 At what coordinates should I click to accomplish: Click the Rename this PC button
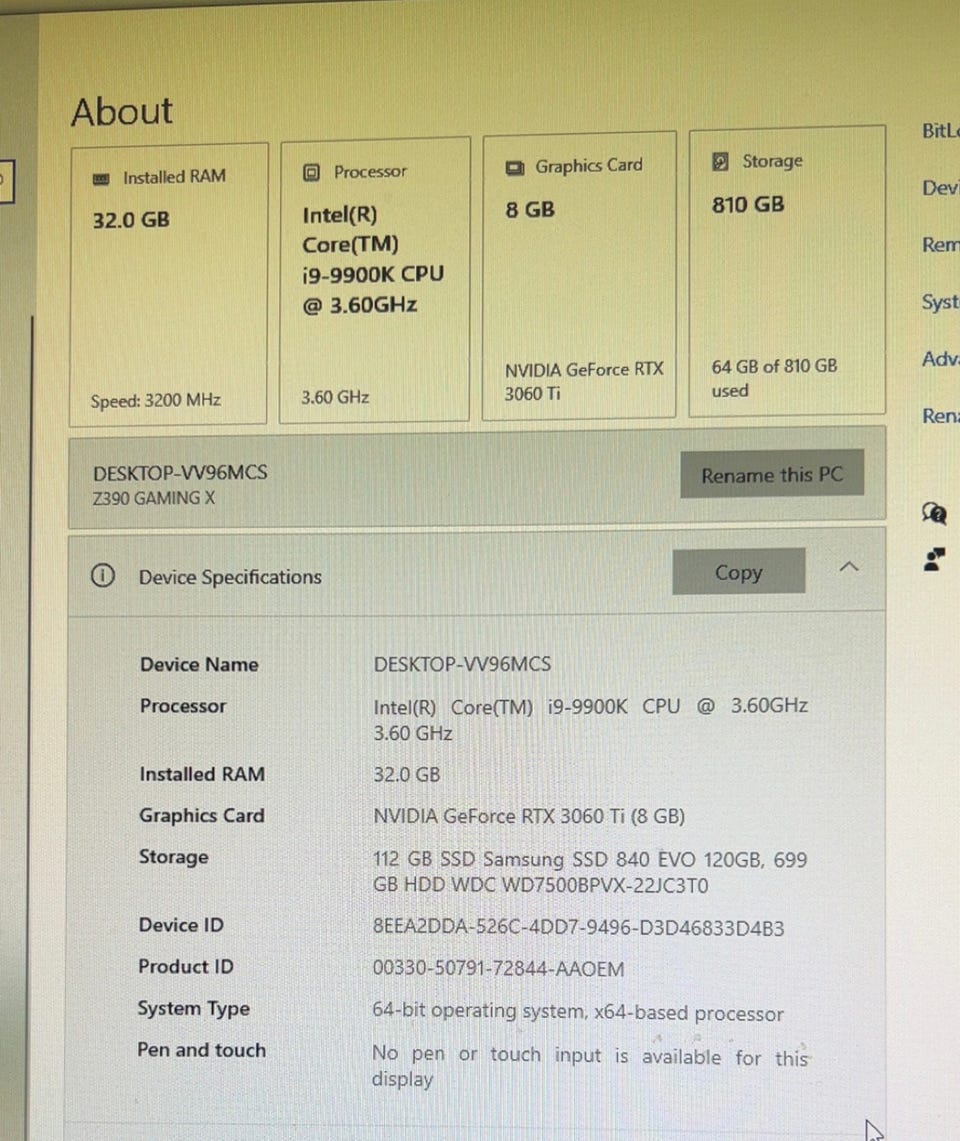tap(772, 474)
